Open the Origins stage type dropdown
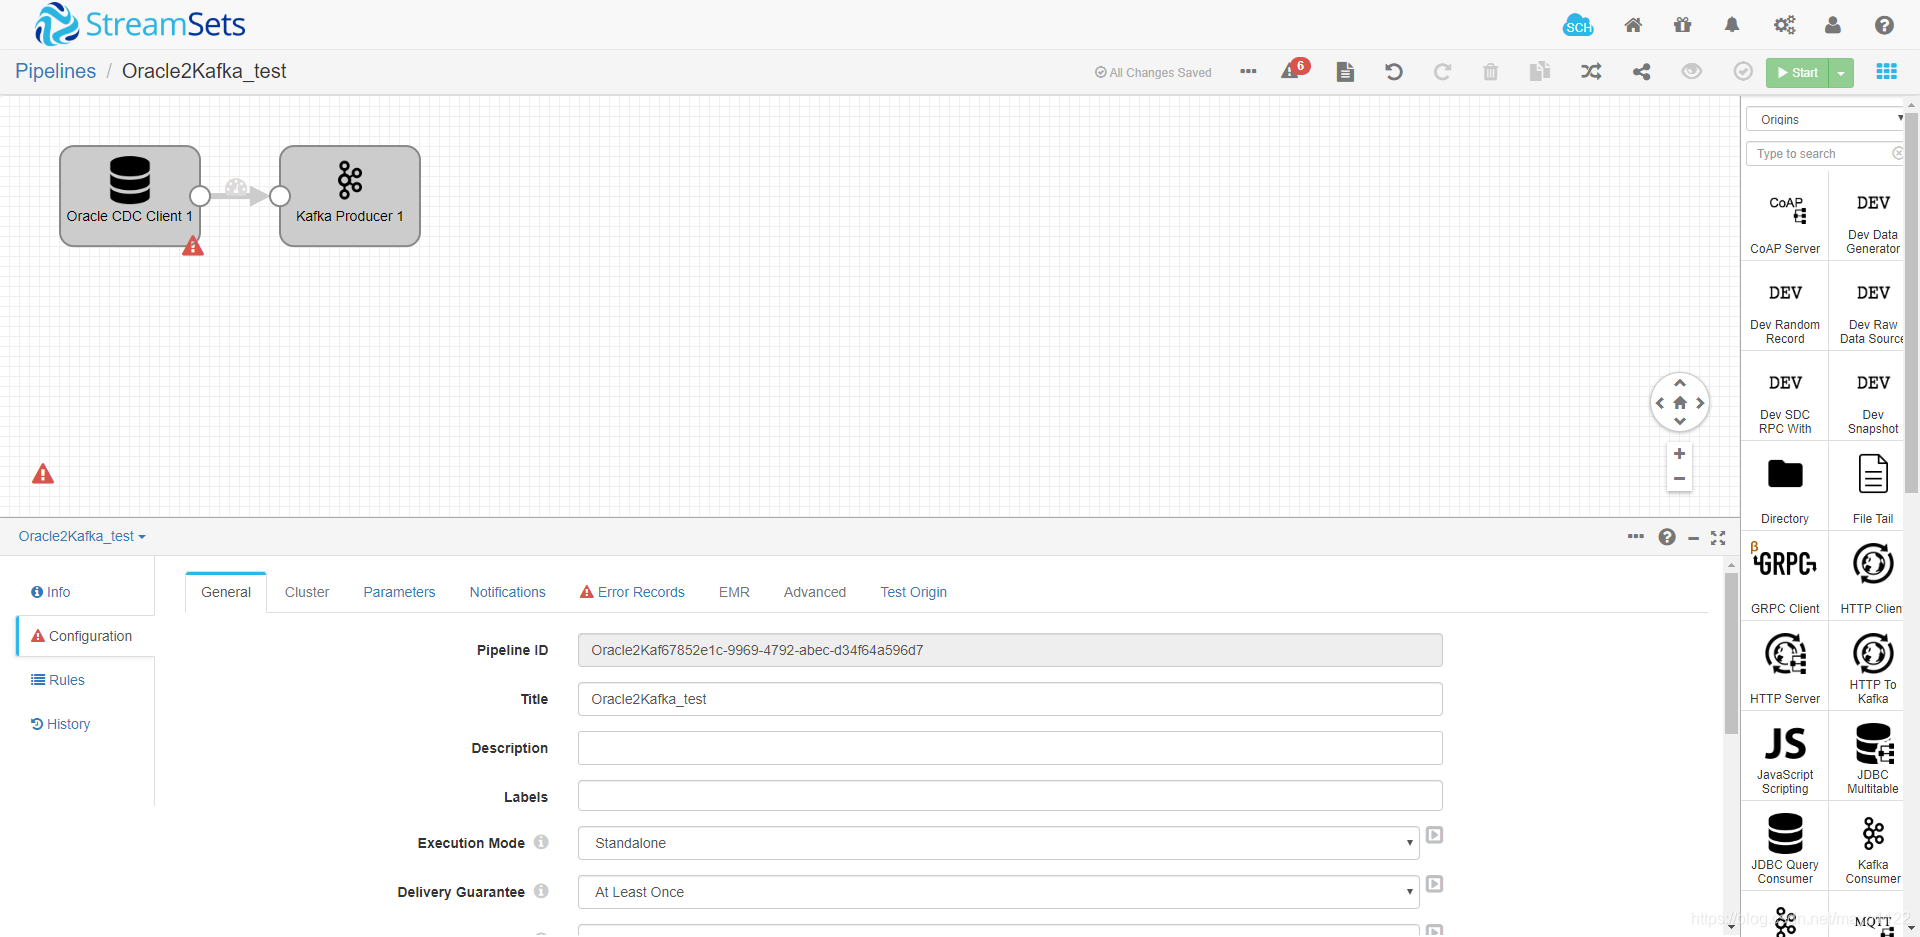Image resolution: width=1920 pixels, height=937 pixels. [1825, 119]
